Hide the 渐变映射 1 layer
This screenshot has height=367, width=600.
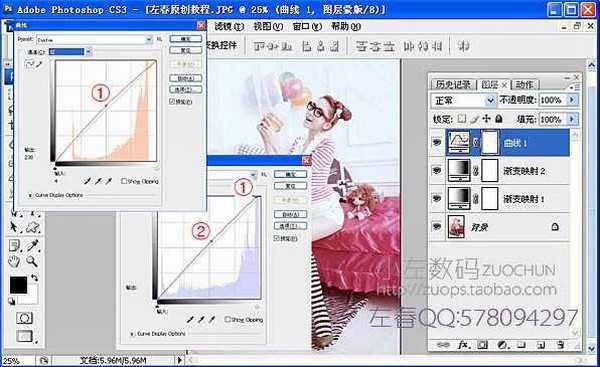point(437,198)
